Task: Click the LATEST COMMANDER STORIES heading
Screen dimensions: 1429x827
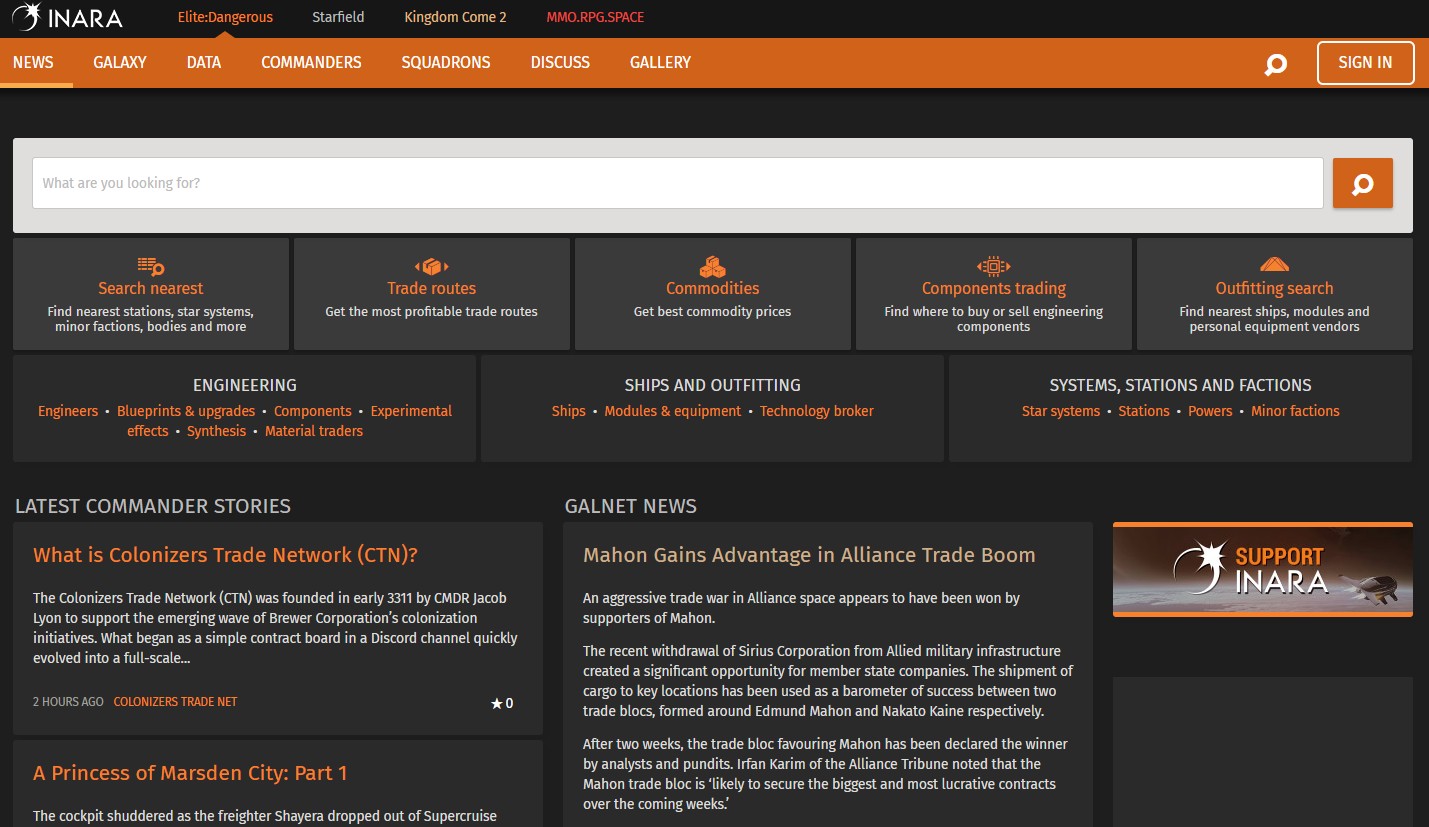Action: [x=153, y=506]
